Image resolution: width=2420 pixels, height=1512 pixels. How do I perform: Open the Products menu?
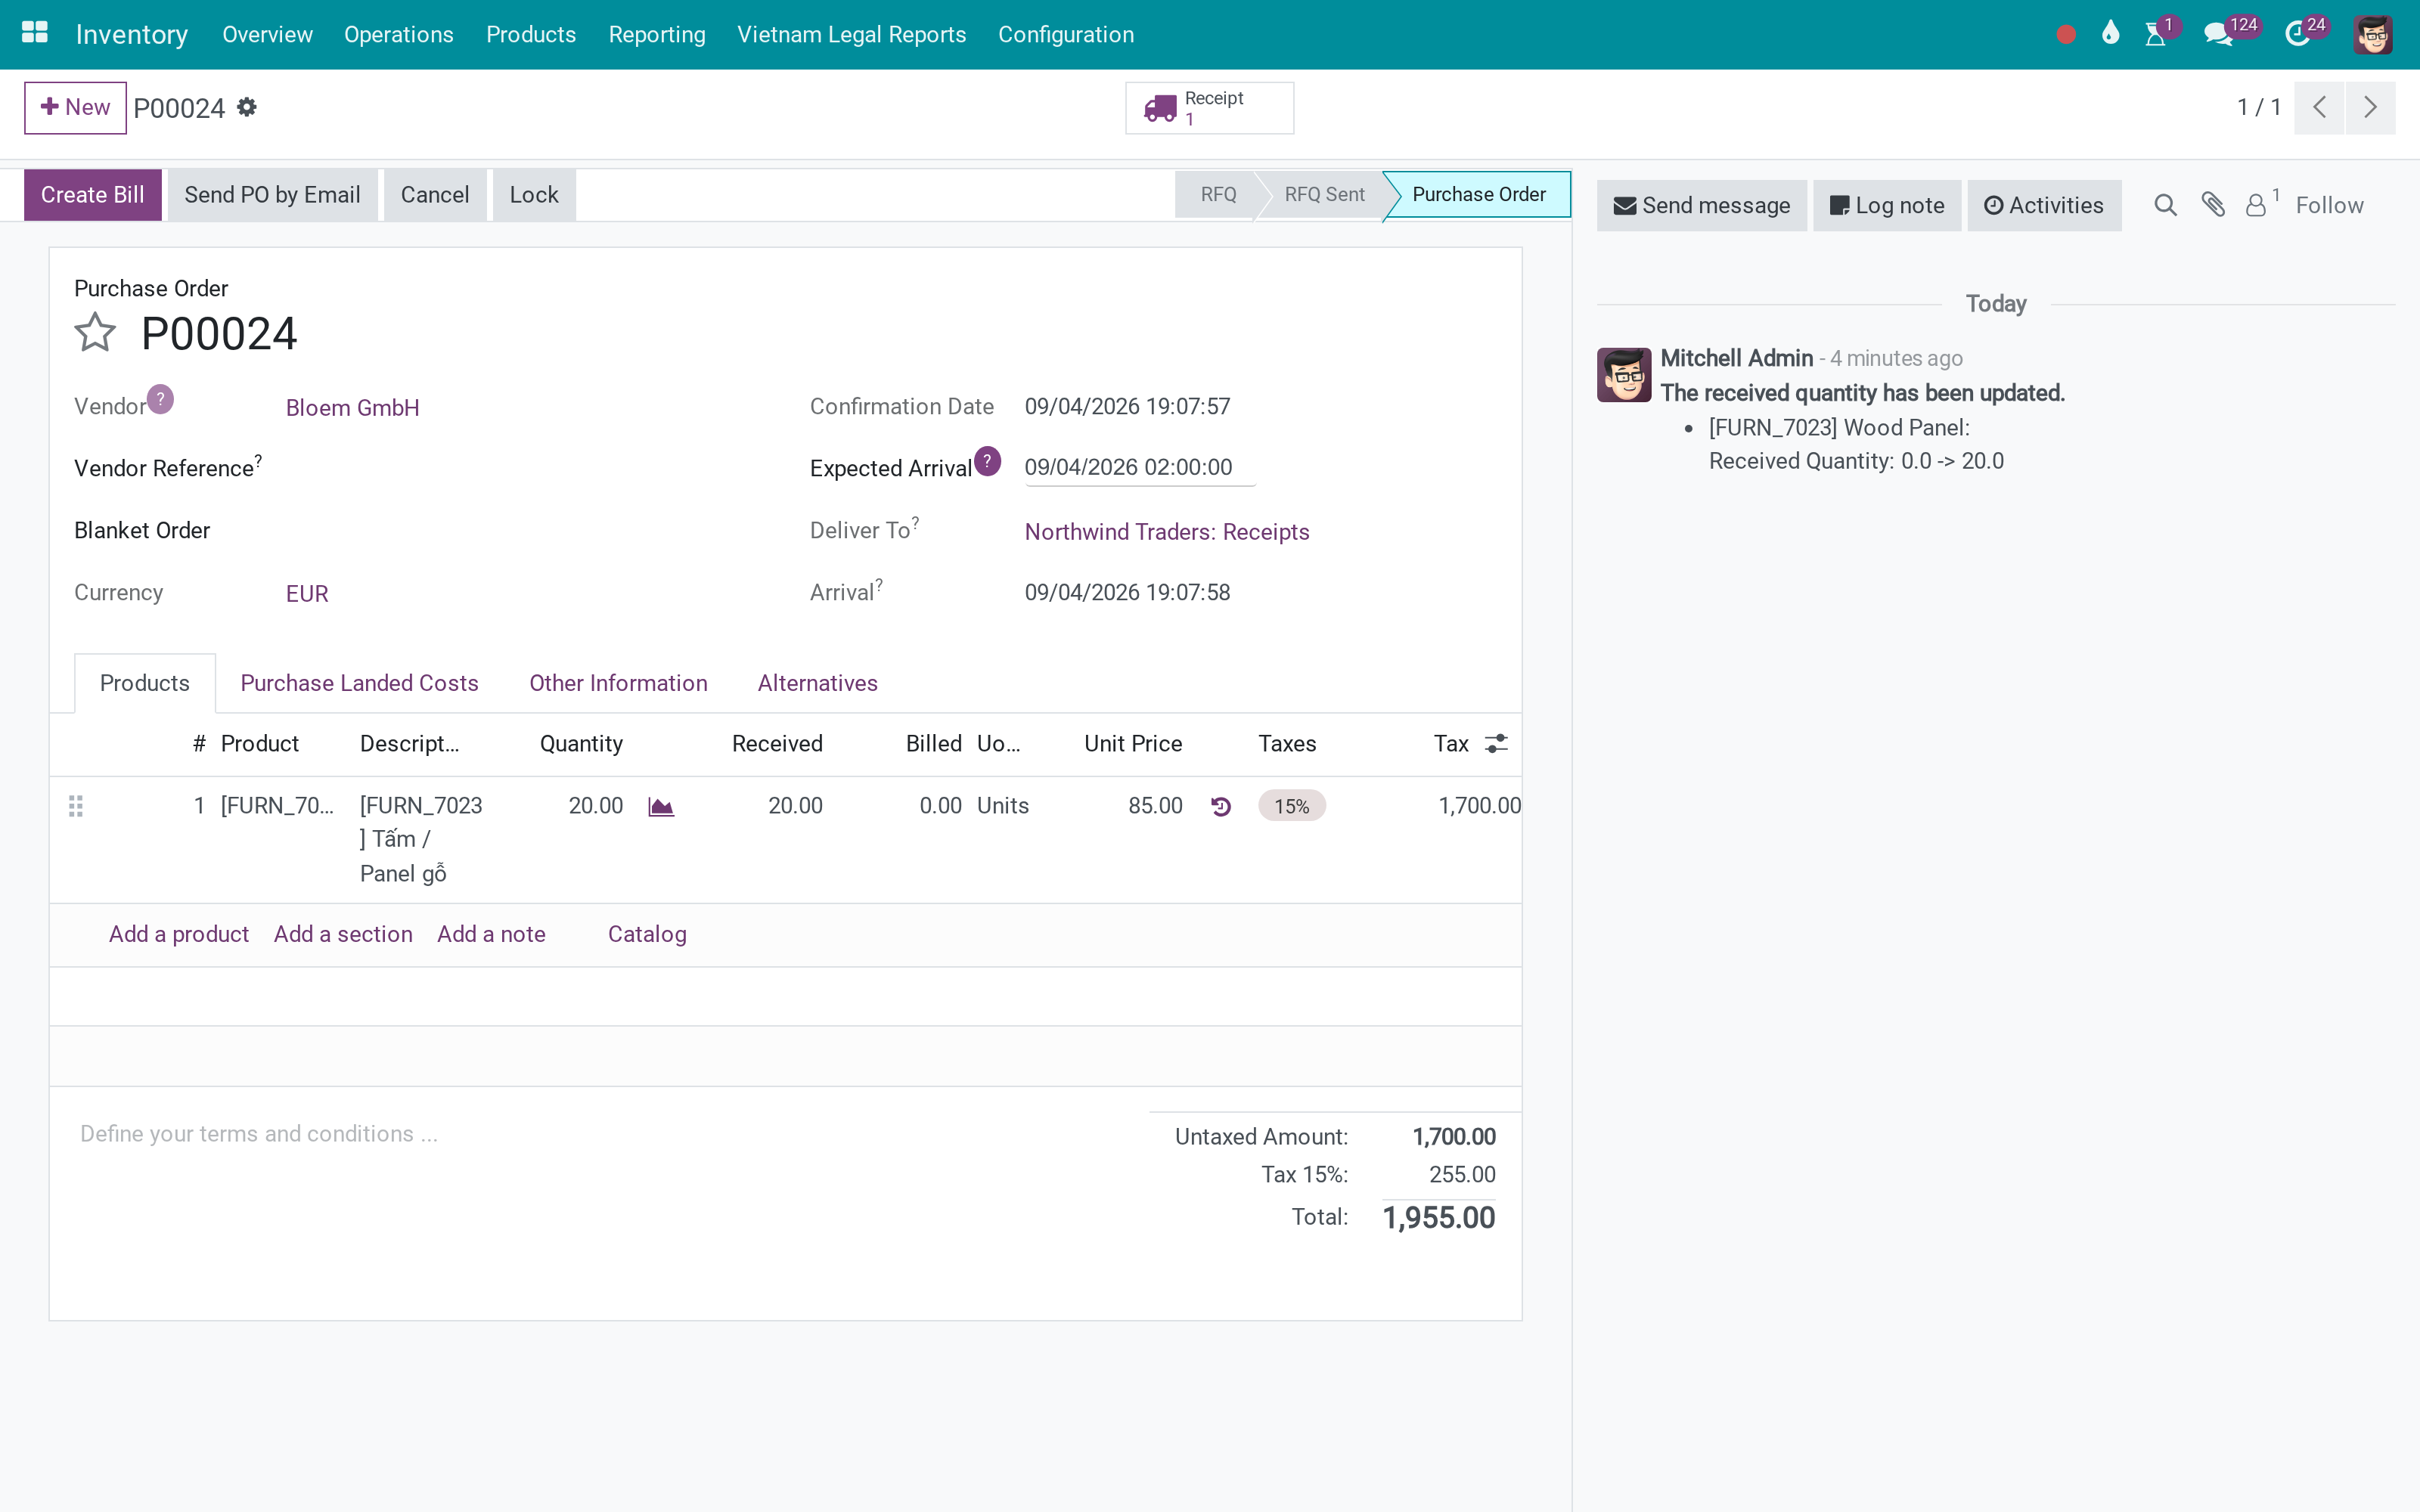click(x=531, y=35)
